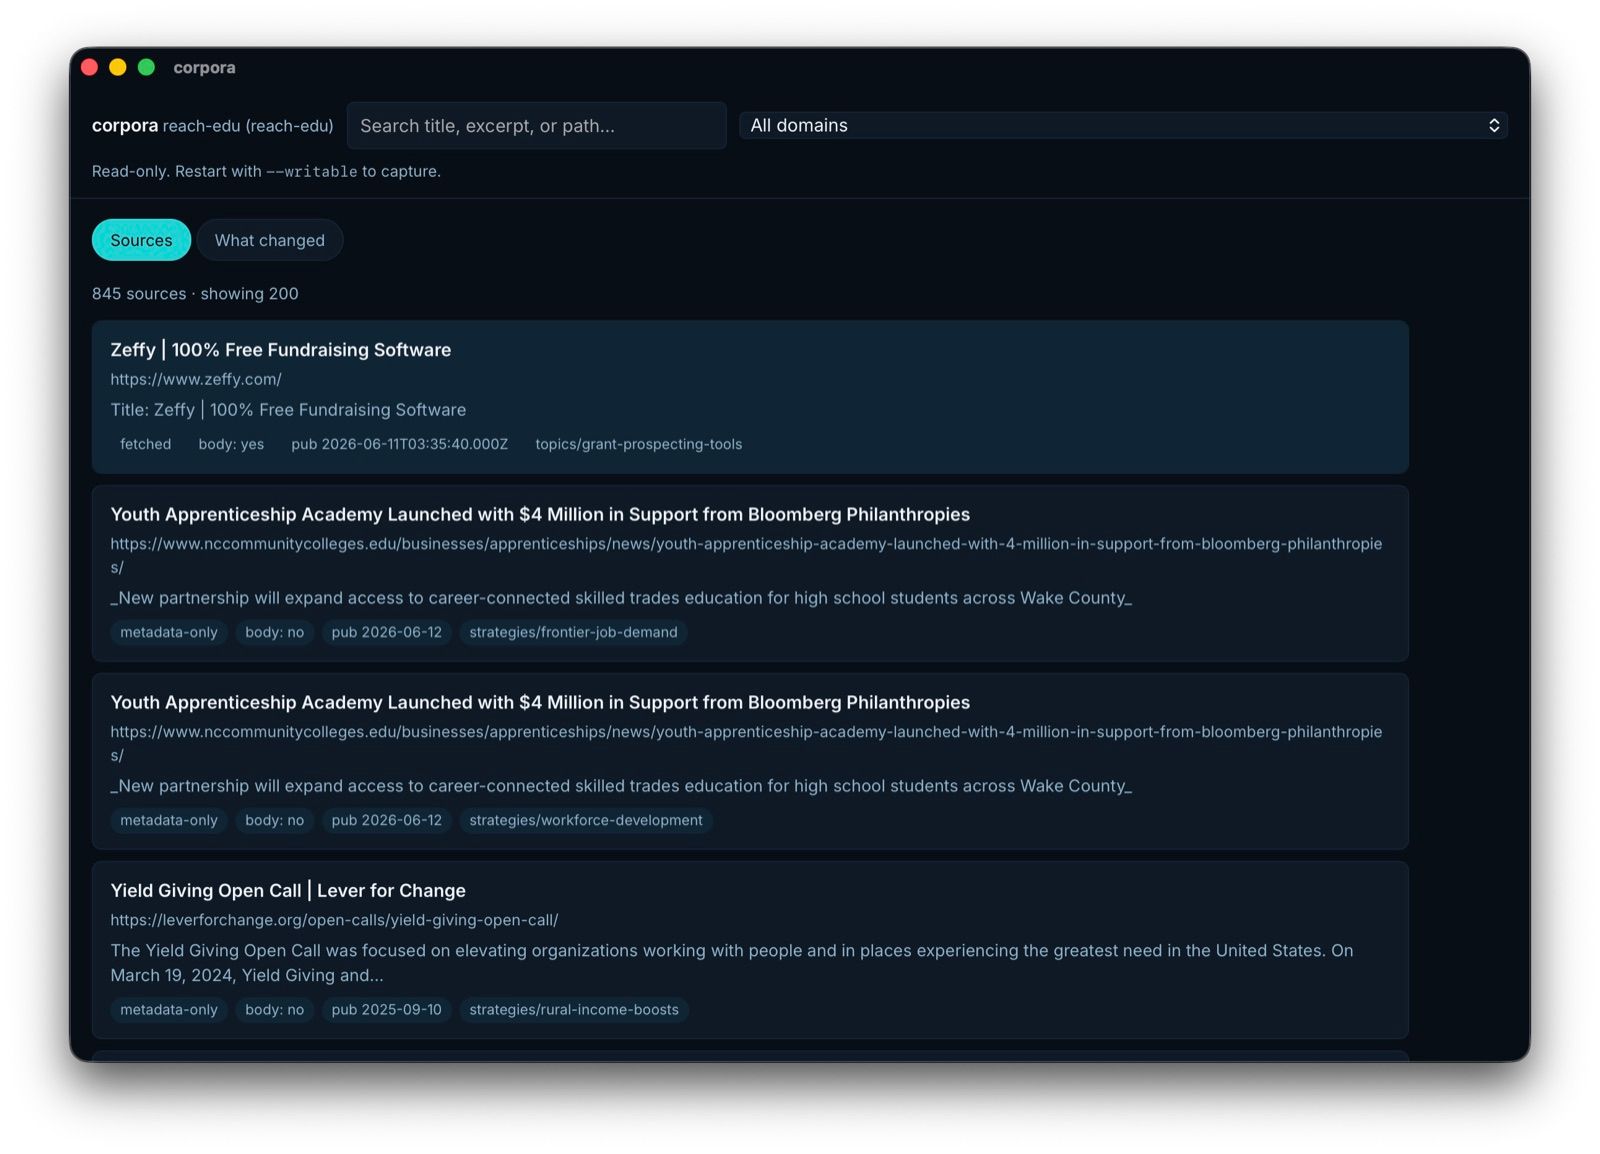Select the topics/grant-prospecting-tools tag
Image resolution: width=1600 pixels, height=1154 pixels.
tap(638, 444)
